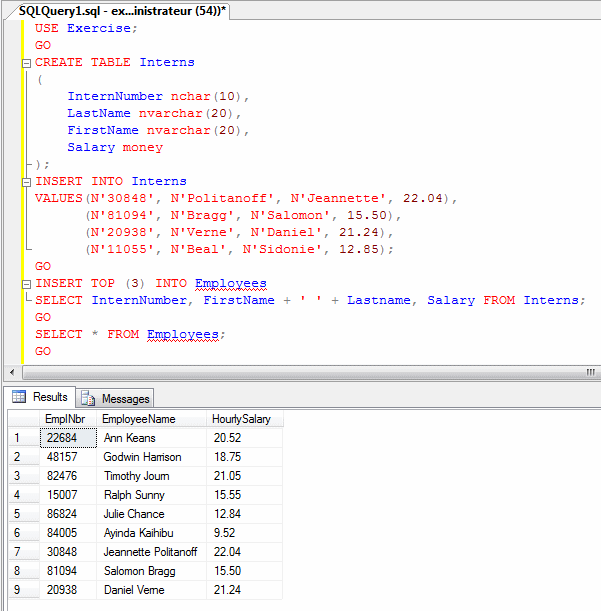Click salary cell 9.52

[244, 533]
